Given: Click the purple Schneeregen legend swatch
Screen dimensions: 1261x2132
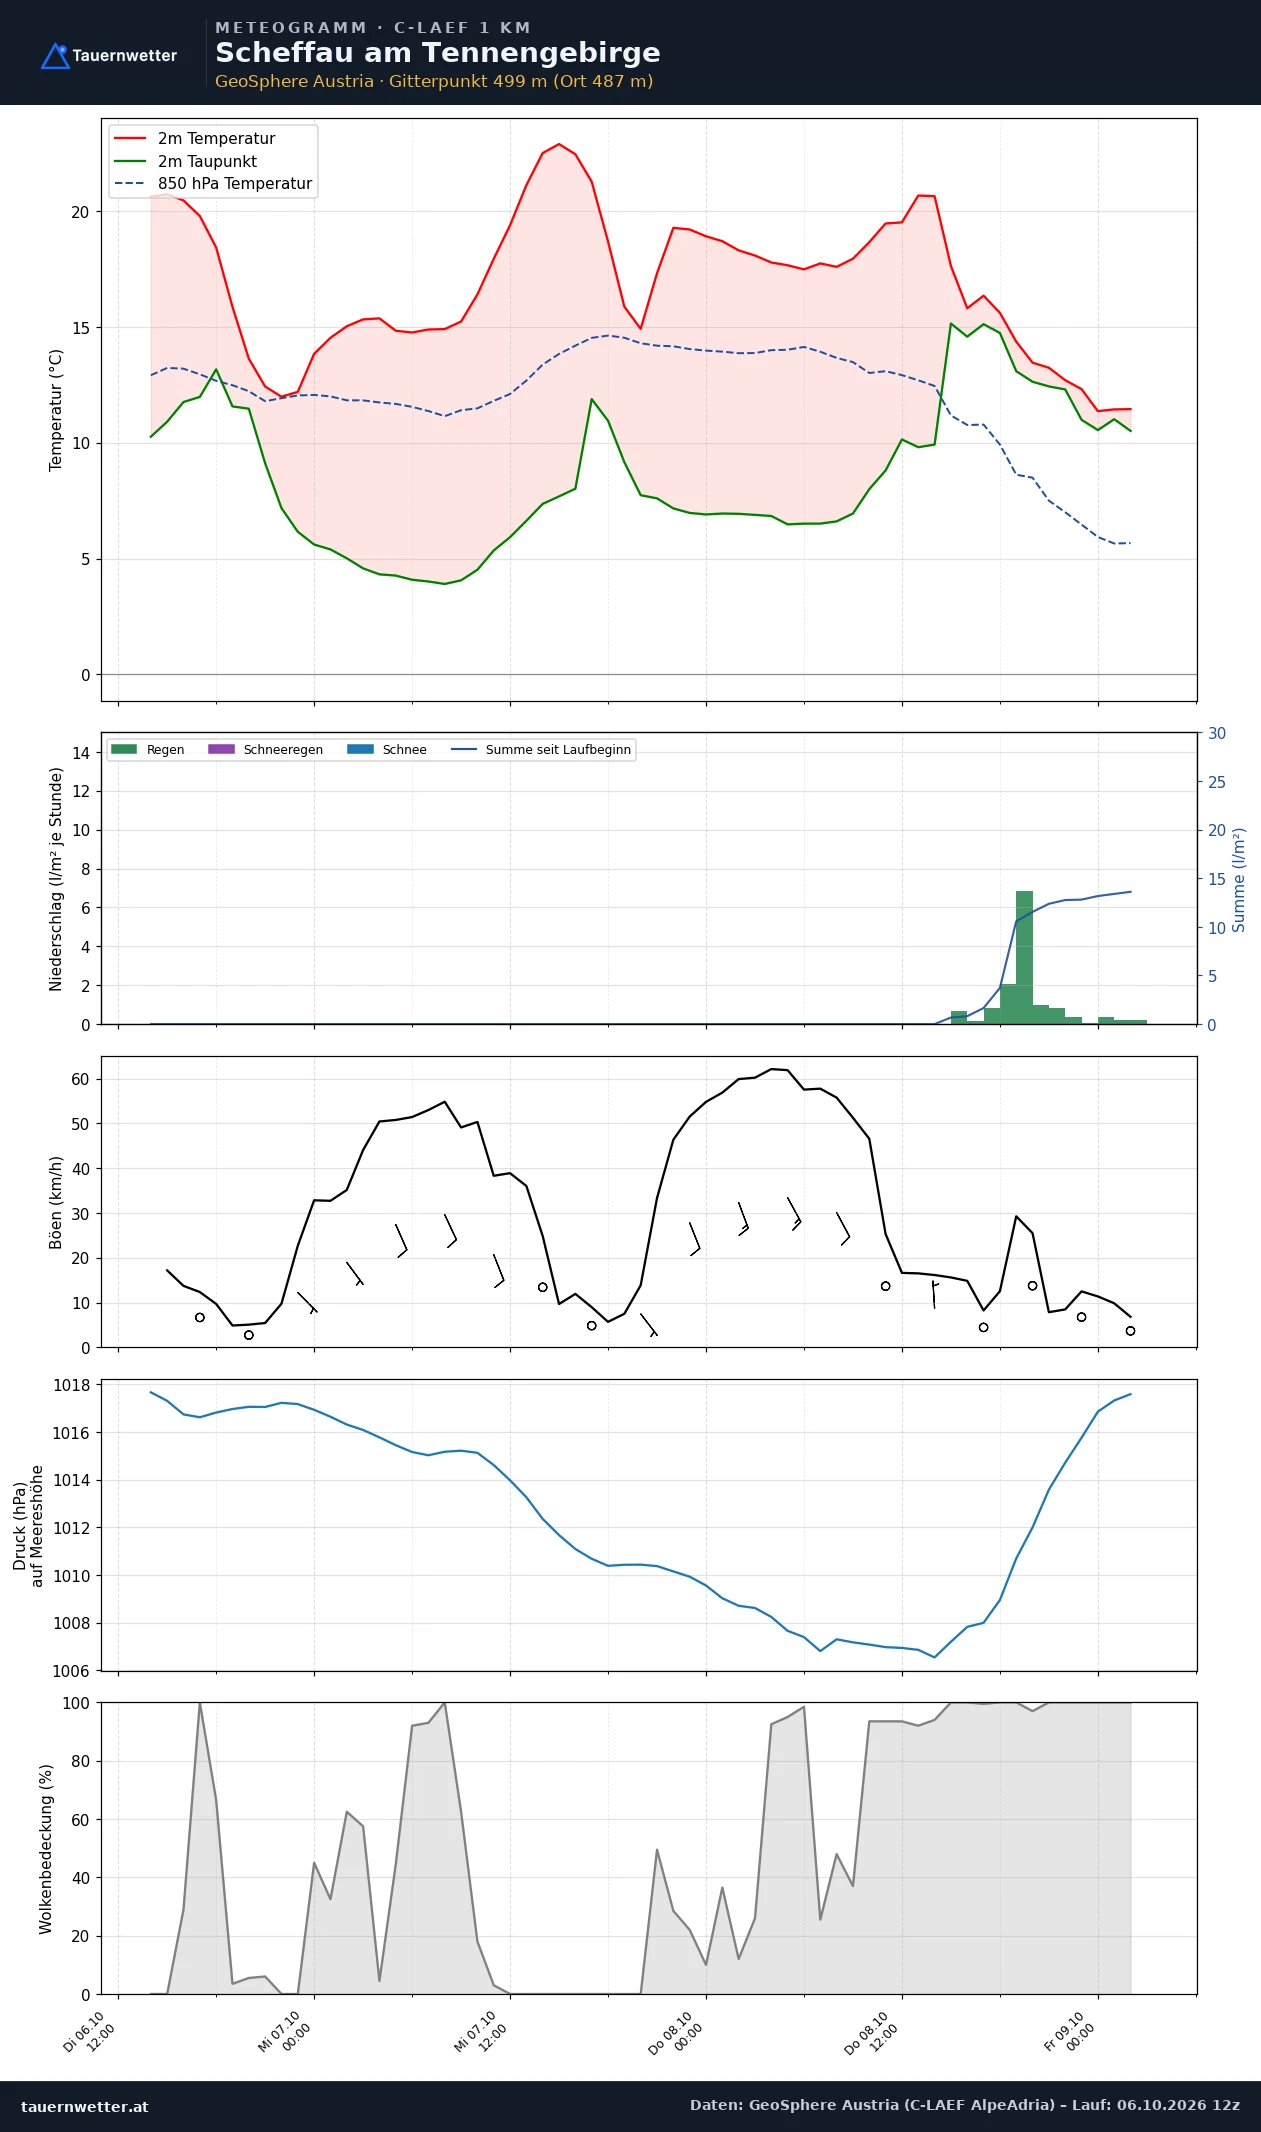Looking at the screenshot, I should tap(221, 749).
